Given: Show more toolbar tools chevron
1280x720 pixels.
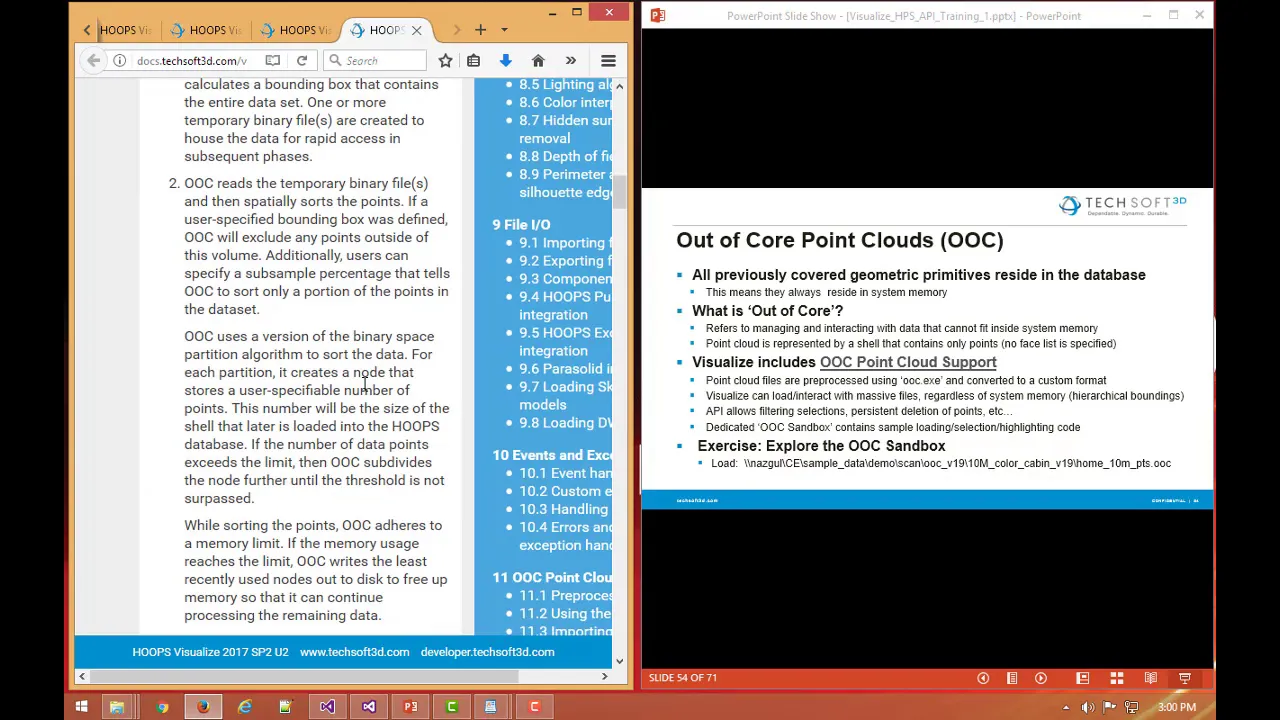Looking at the screenshot, I should tap(570, 61).
